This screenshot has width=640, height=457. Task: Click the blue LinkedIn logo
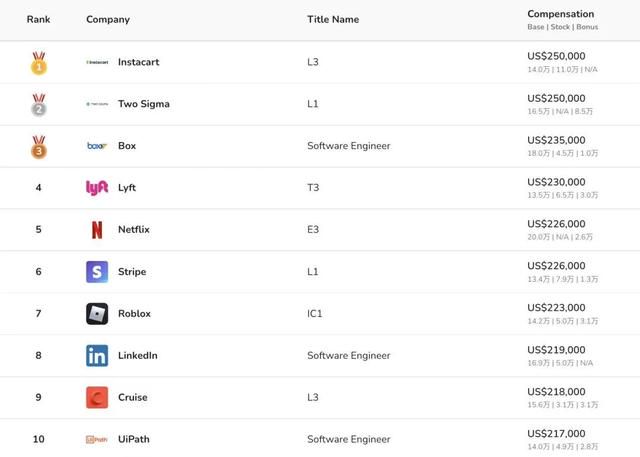coord(97,356)
